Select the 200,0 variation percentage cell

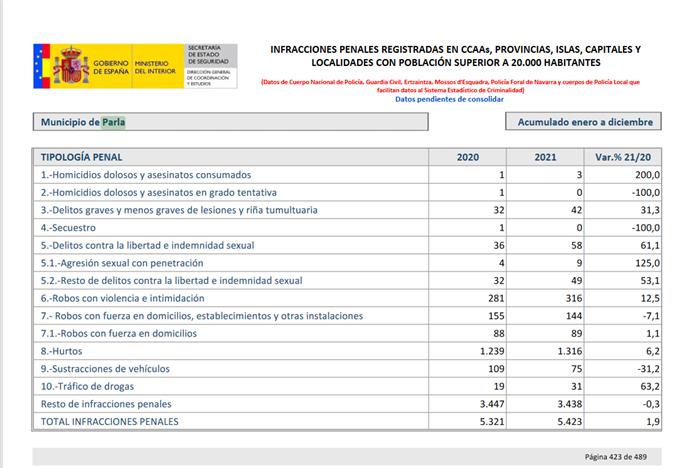644,174
